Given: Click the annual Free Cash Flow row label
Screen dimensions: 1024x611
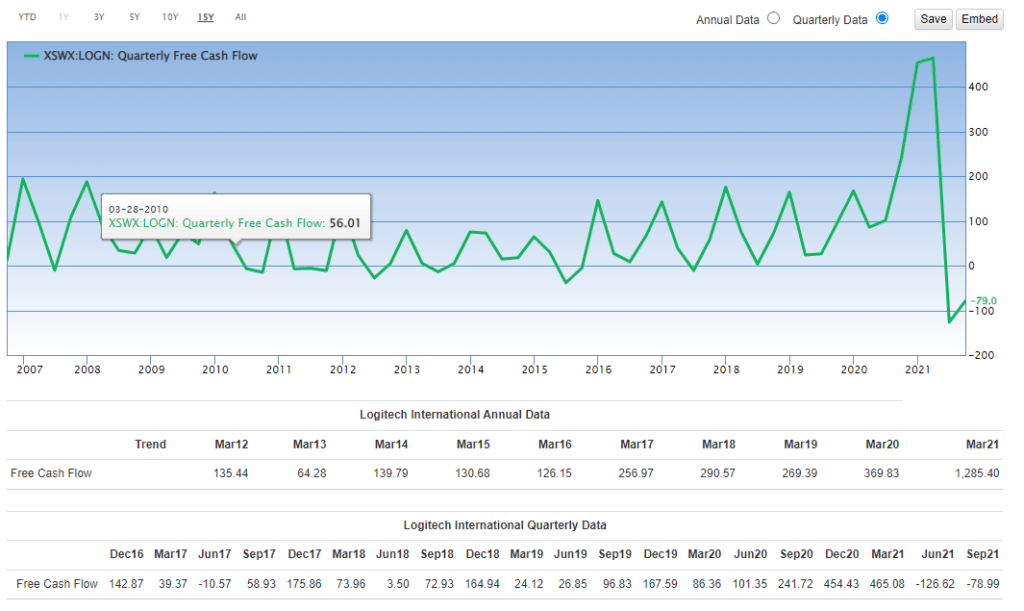Looking at the screenshot, I should (51, 473).
